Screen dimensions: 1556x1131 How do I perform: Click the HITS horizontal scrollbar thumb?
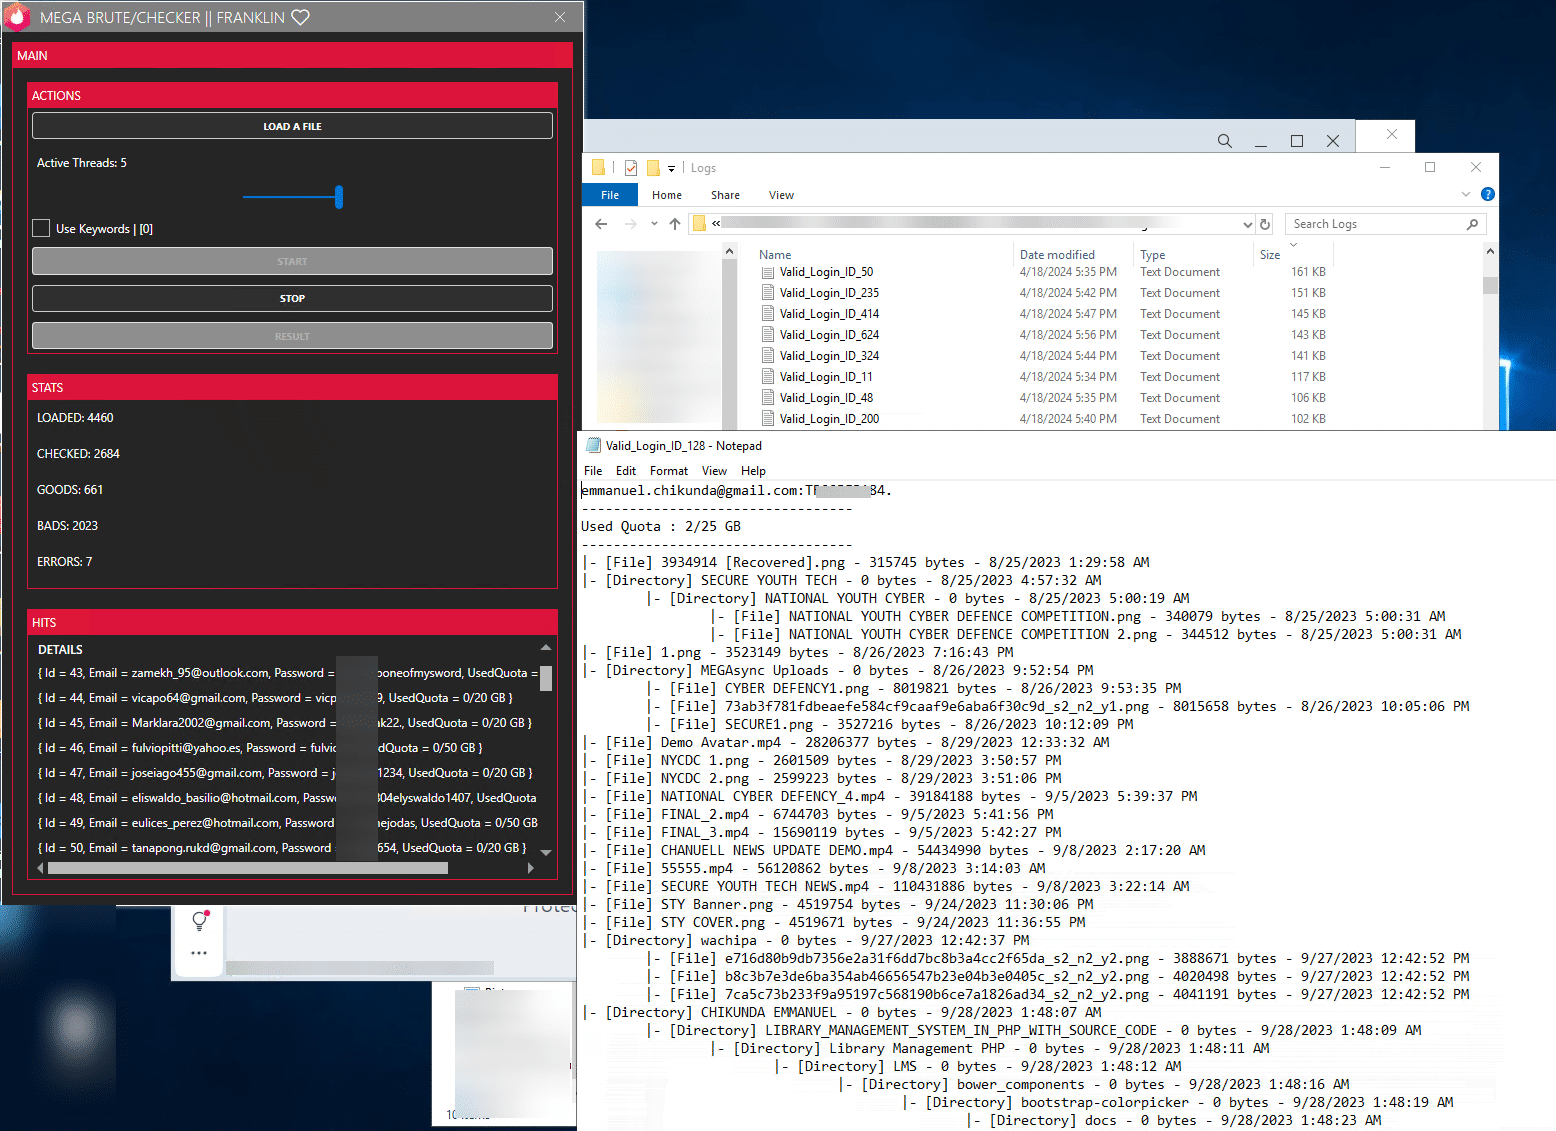click(x=247, y=868)
